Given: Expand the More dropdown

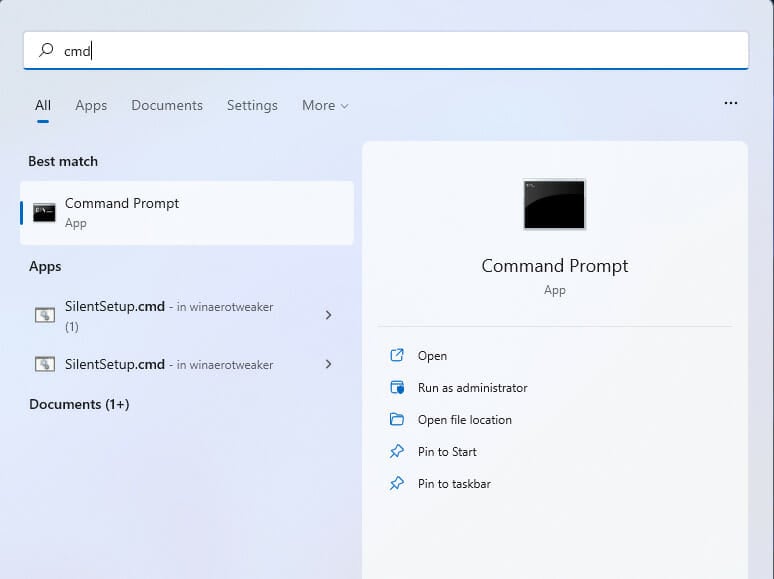Looking at the screenshot, I should coord(325,105).
